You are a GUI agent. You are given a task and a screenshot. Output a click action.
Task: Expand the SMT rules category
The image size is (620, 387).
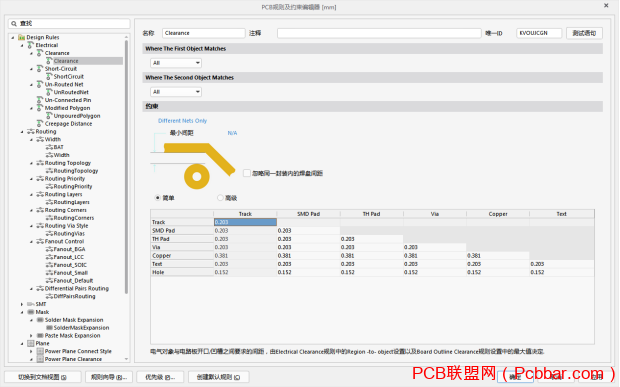pyautogui.click(x=22, y=304)
